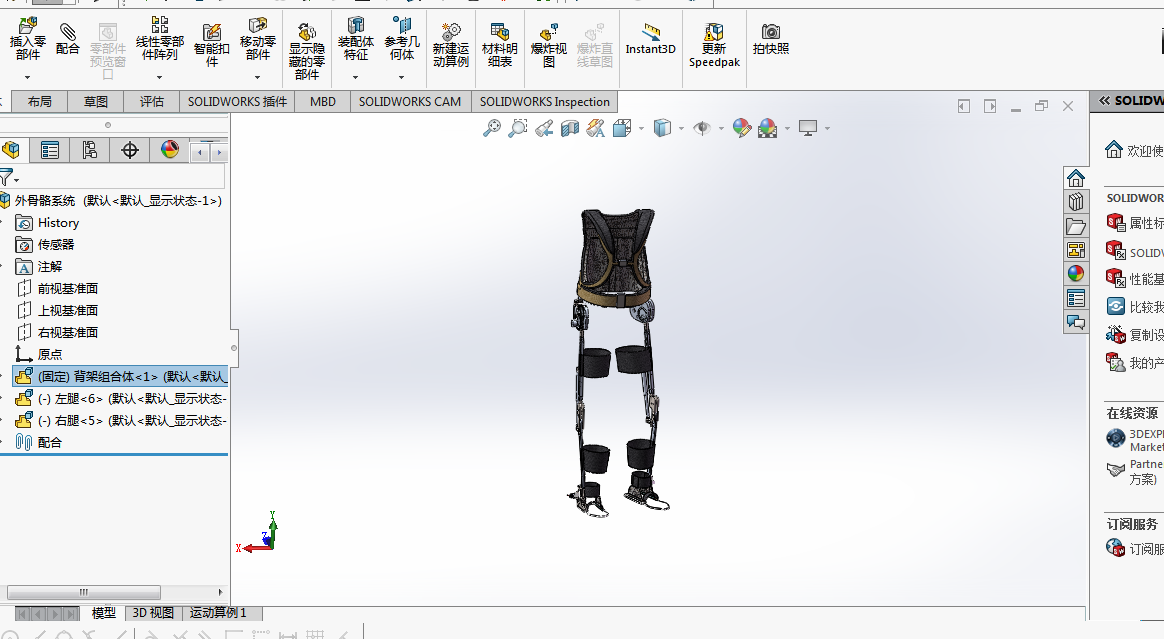Image resolution: width=1164 pixels, height=639 pixels.
Task: Switch to the 草图 tab
Action: [95, 102]
